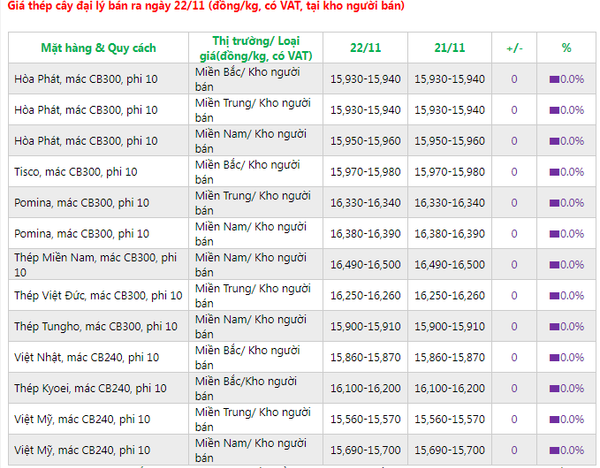600x468 pixels.
Task: Select the 22/11 price '16,330-16,340' for Pomina
Action: pos(365,203)
